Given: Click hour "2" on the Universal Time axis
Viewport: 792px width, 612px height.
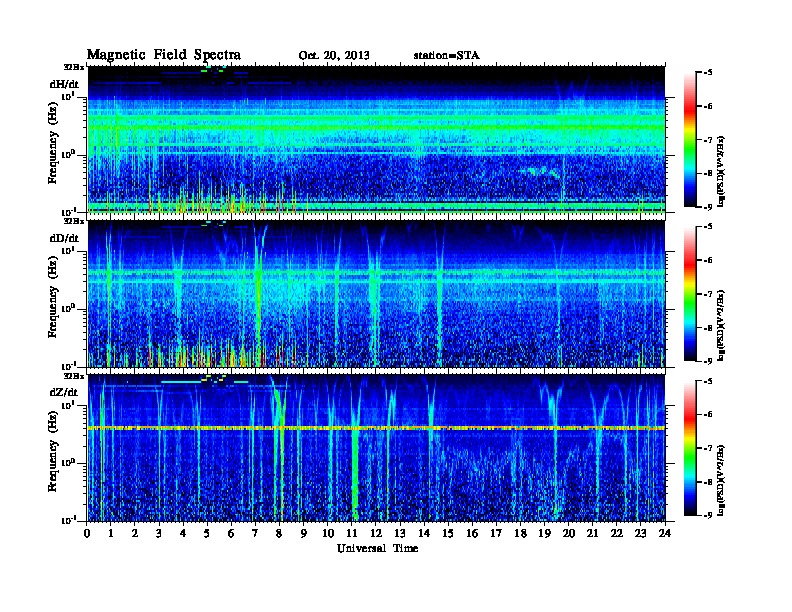Looking at the screenshot, I should (135, 533).
